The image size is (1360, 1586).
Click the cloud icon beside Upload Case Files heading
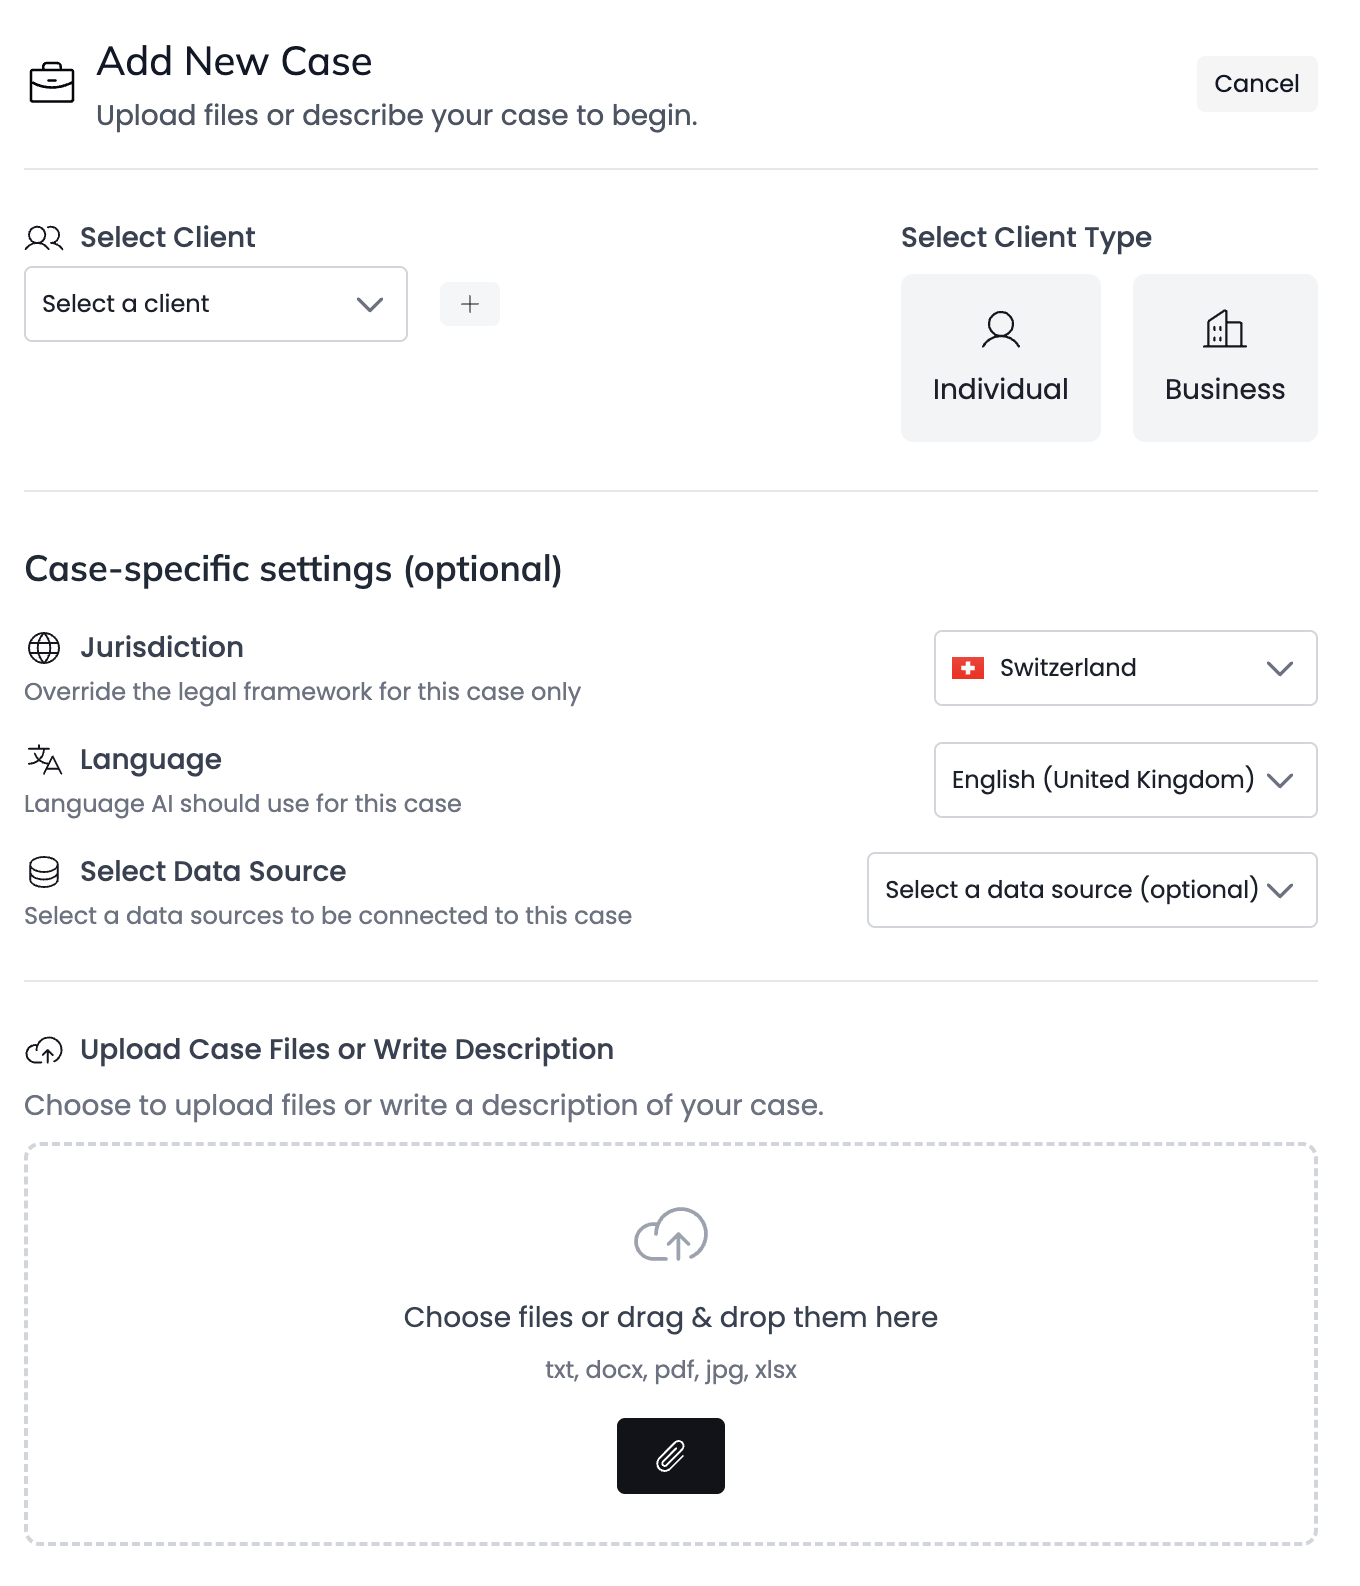(44, 1050)
